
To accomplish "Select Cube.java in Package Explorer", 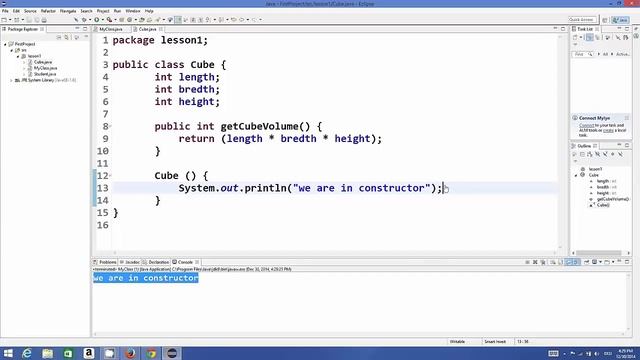I will tap(42, 62).
